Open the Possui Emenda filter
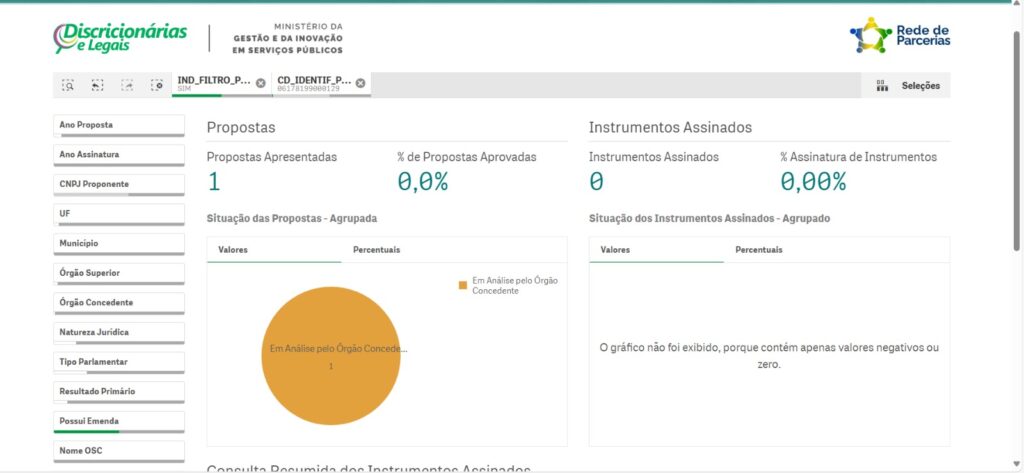Viewport: 1024px width, 473px height. coord(119,421)
